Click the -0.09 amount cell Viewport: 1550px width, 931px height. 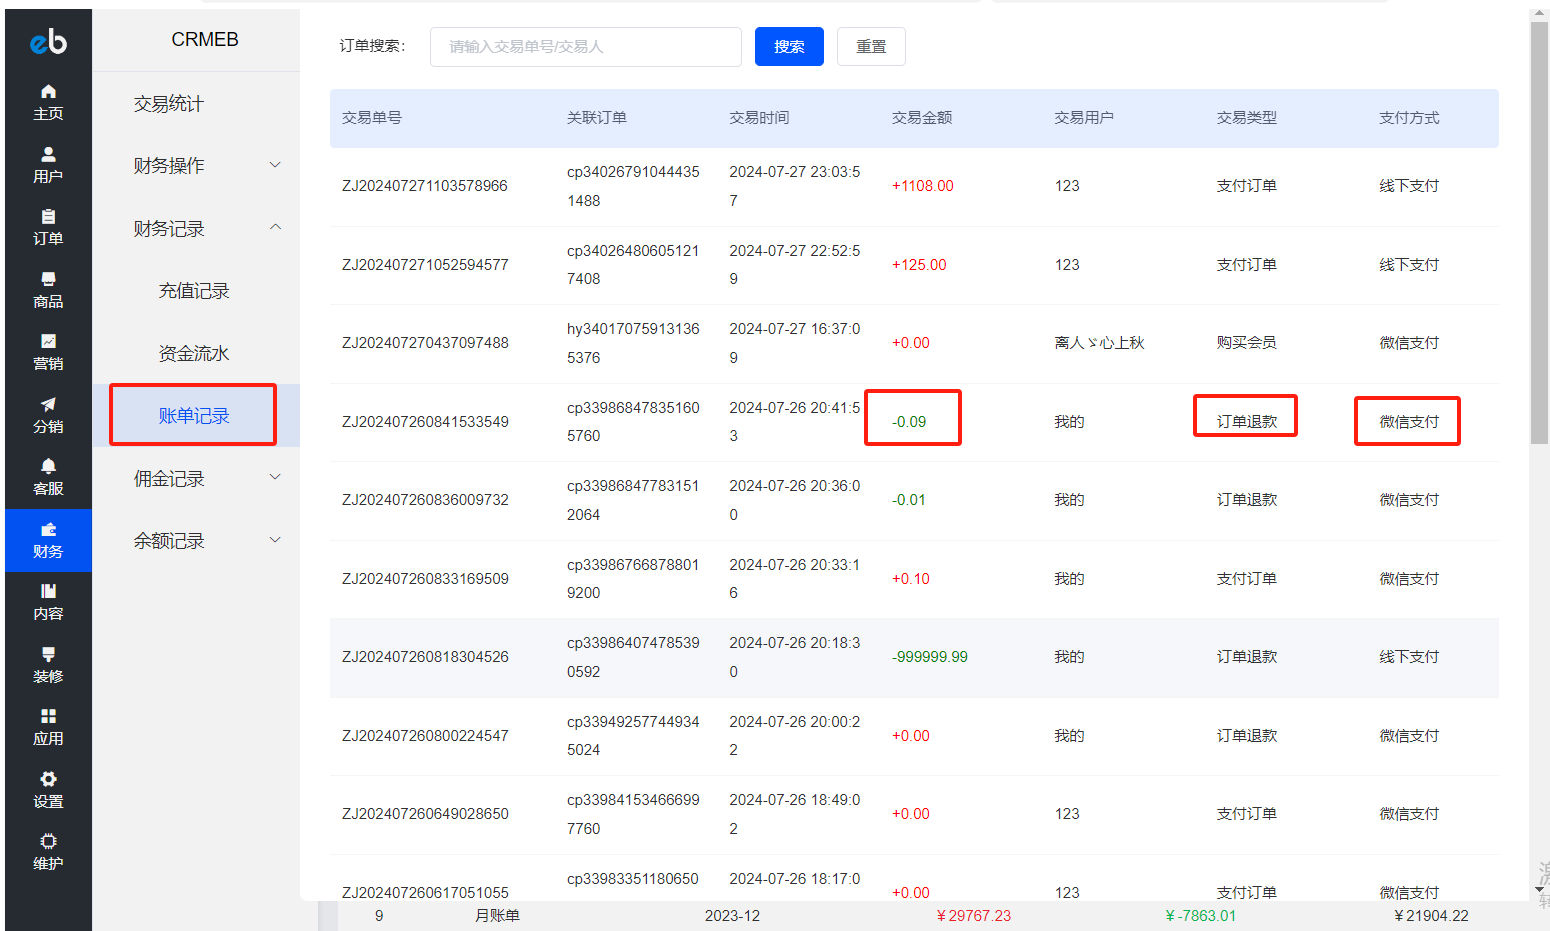coord(909,422)
